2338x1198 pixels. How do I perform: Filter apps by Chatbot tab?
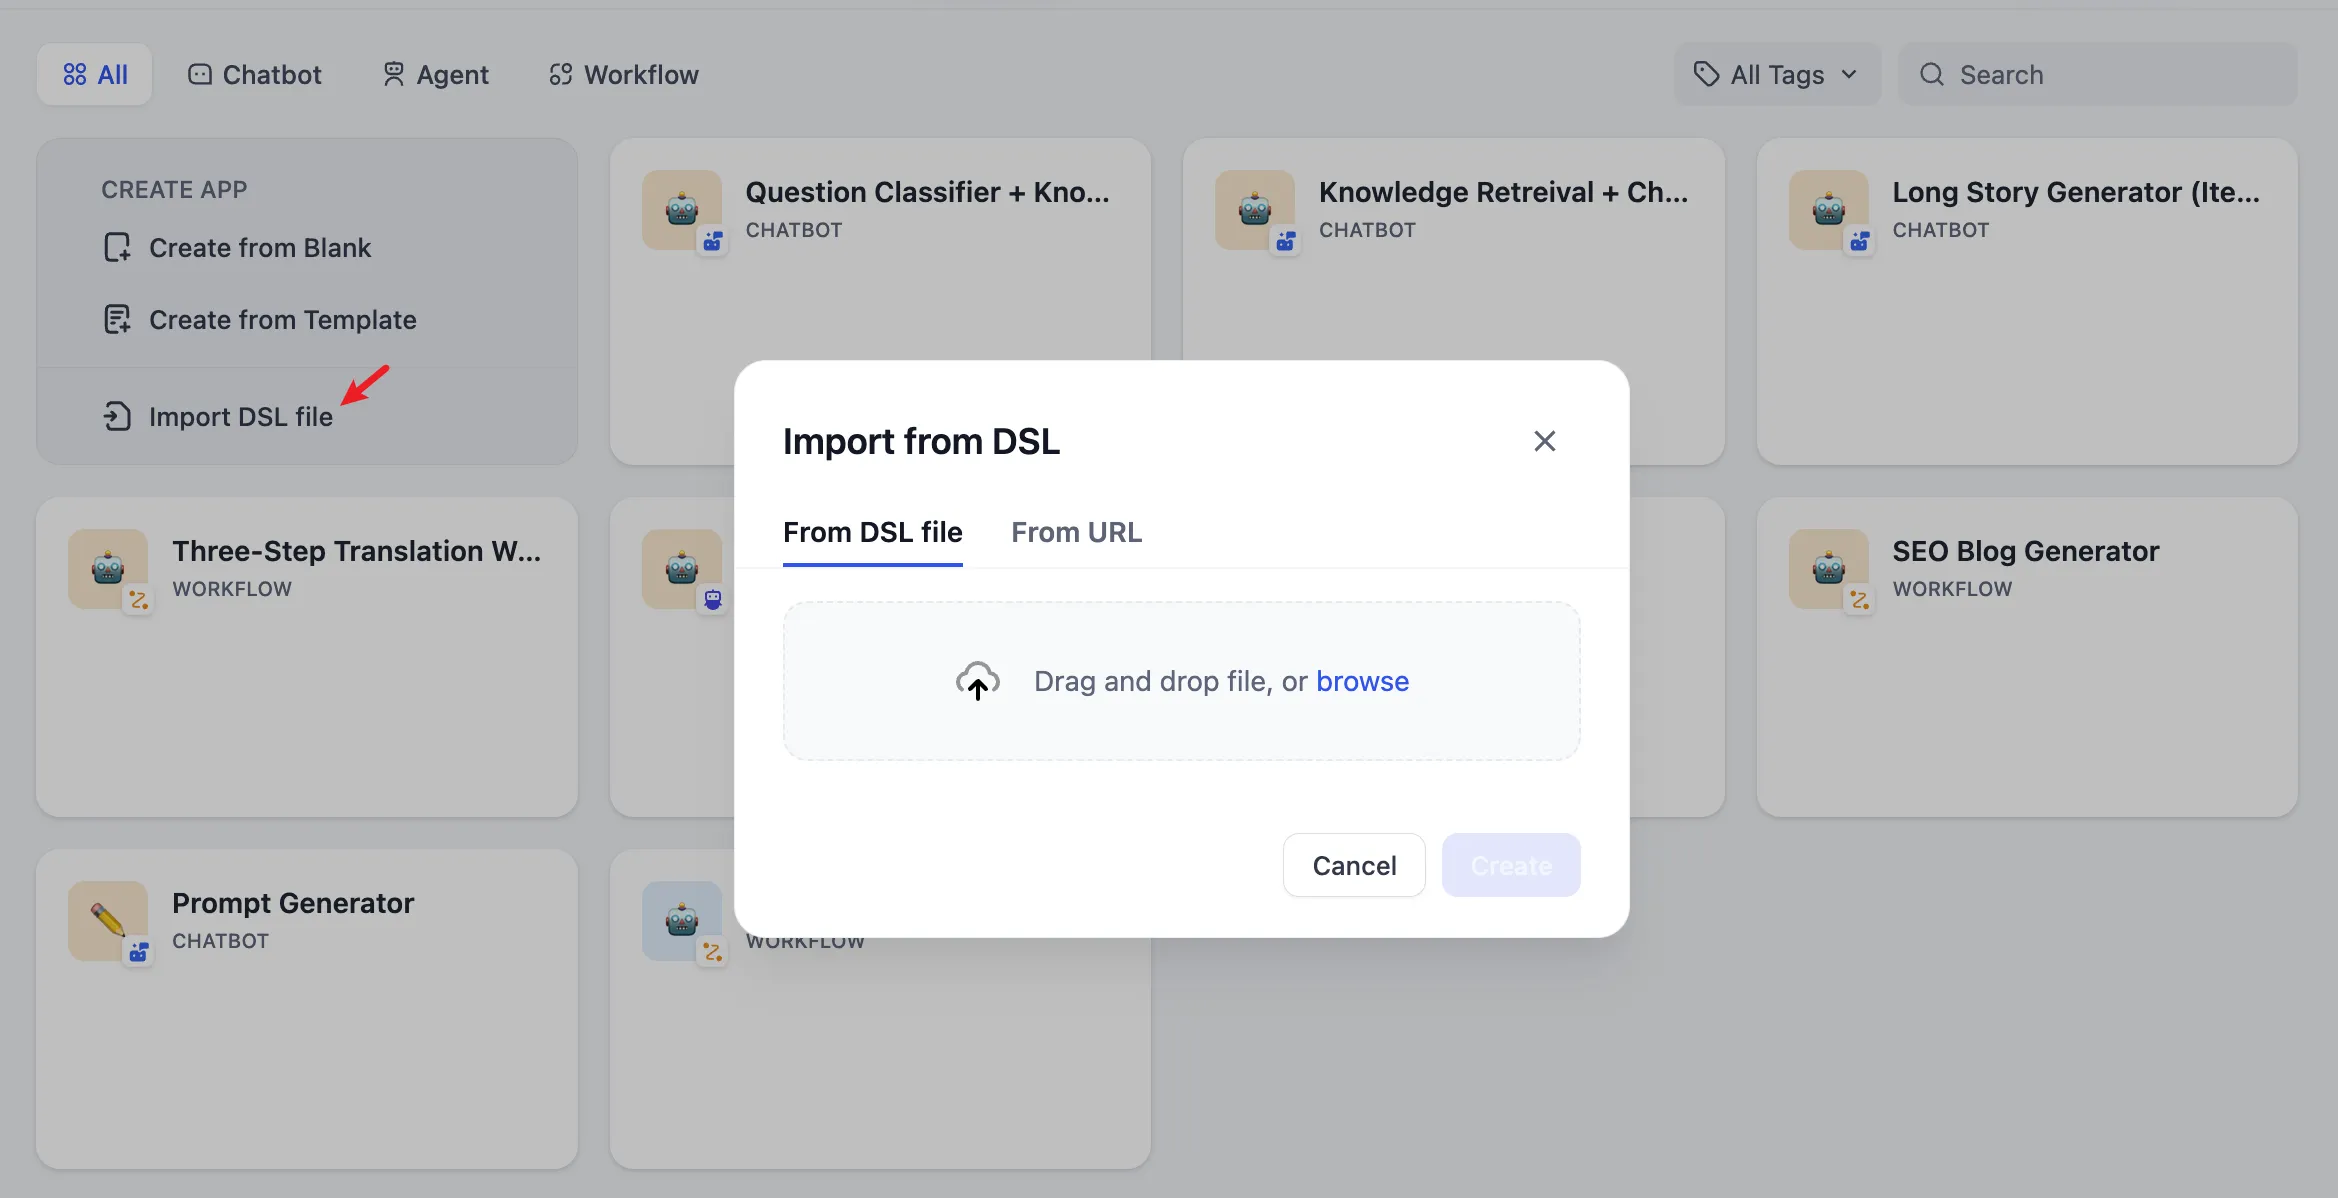pos(255,75)
